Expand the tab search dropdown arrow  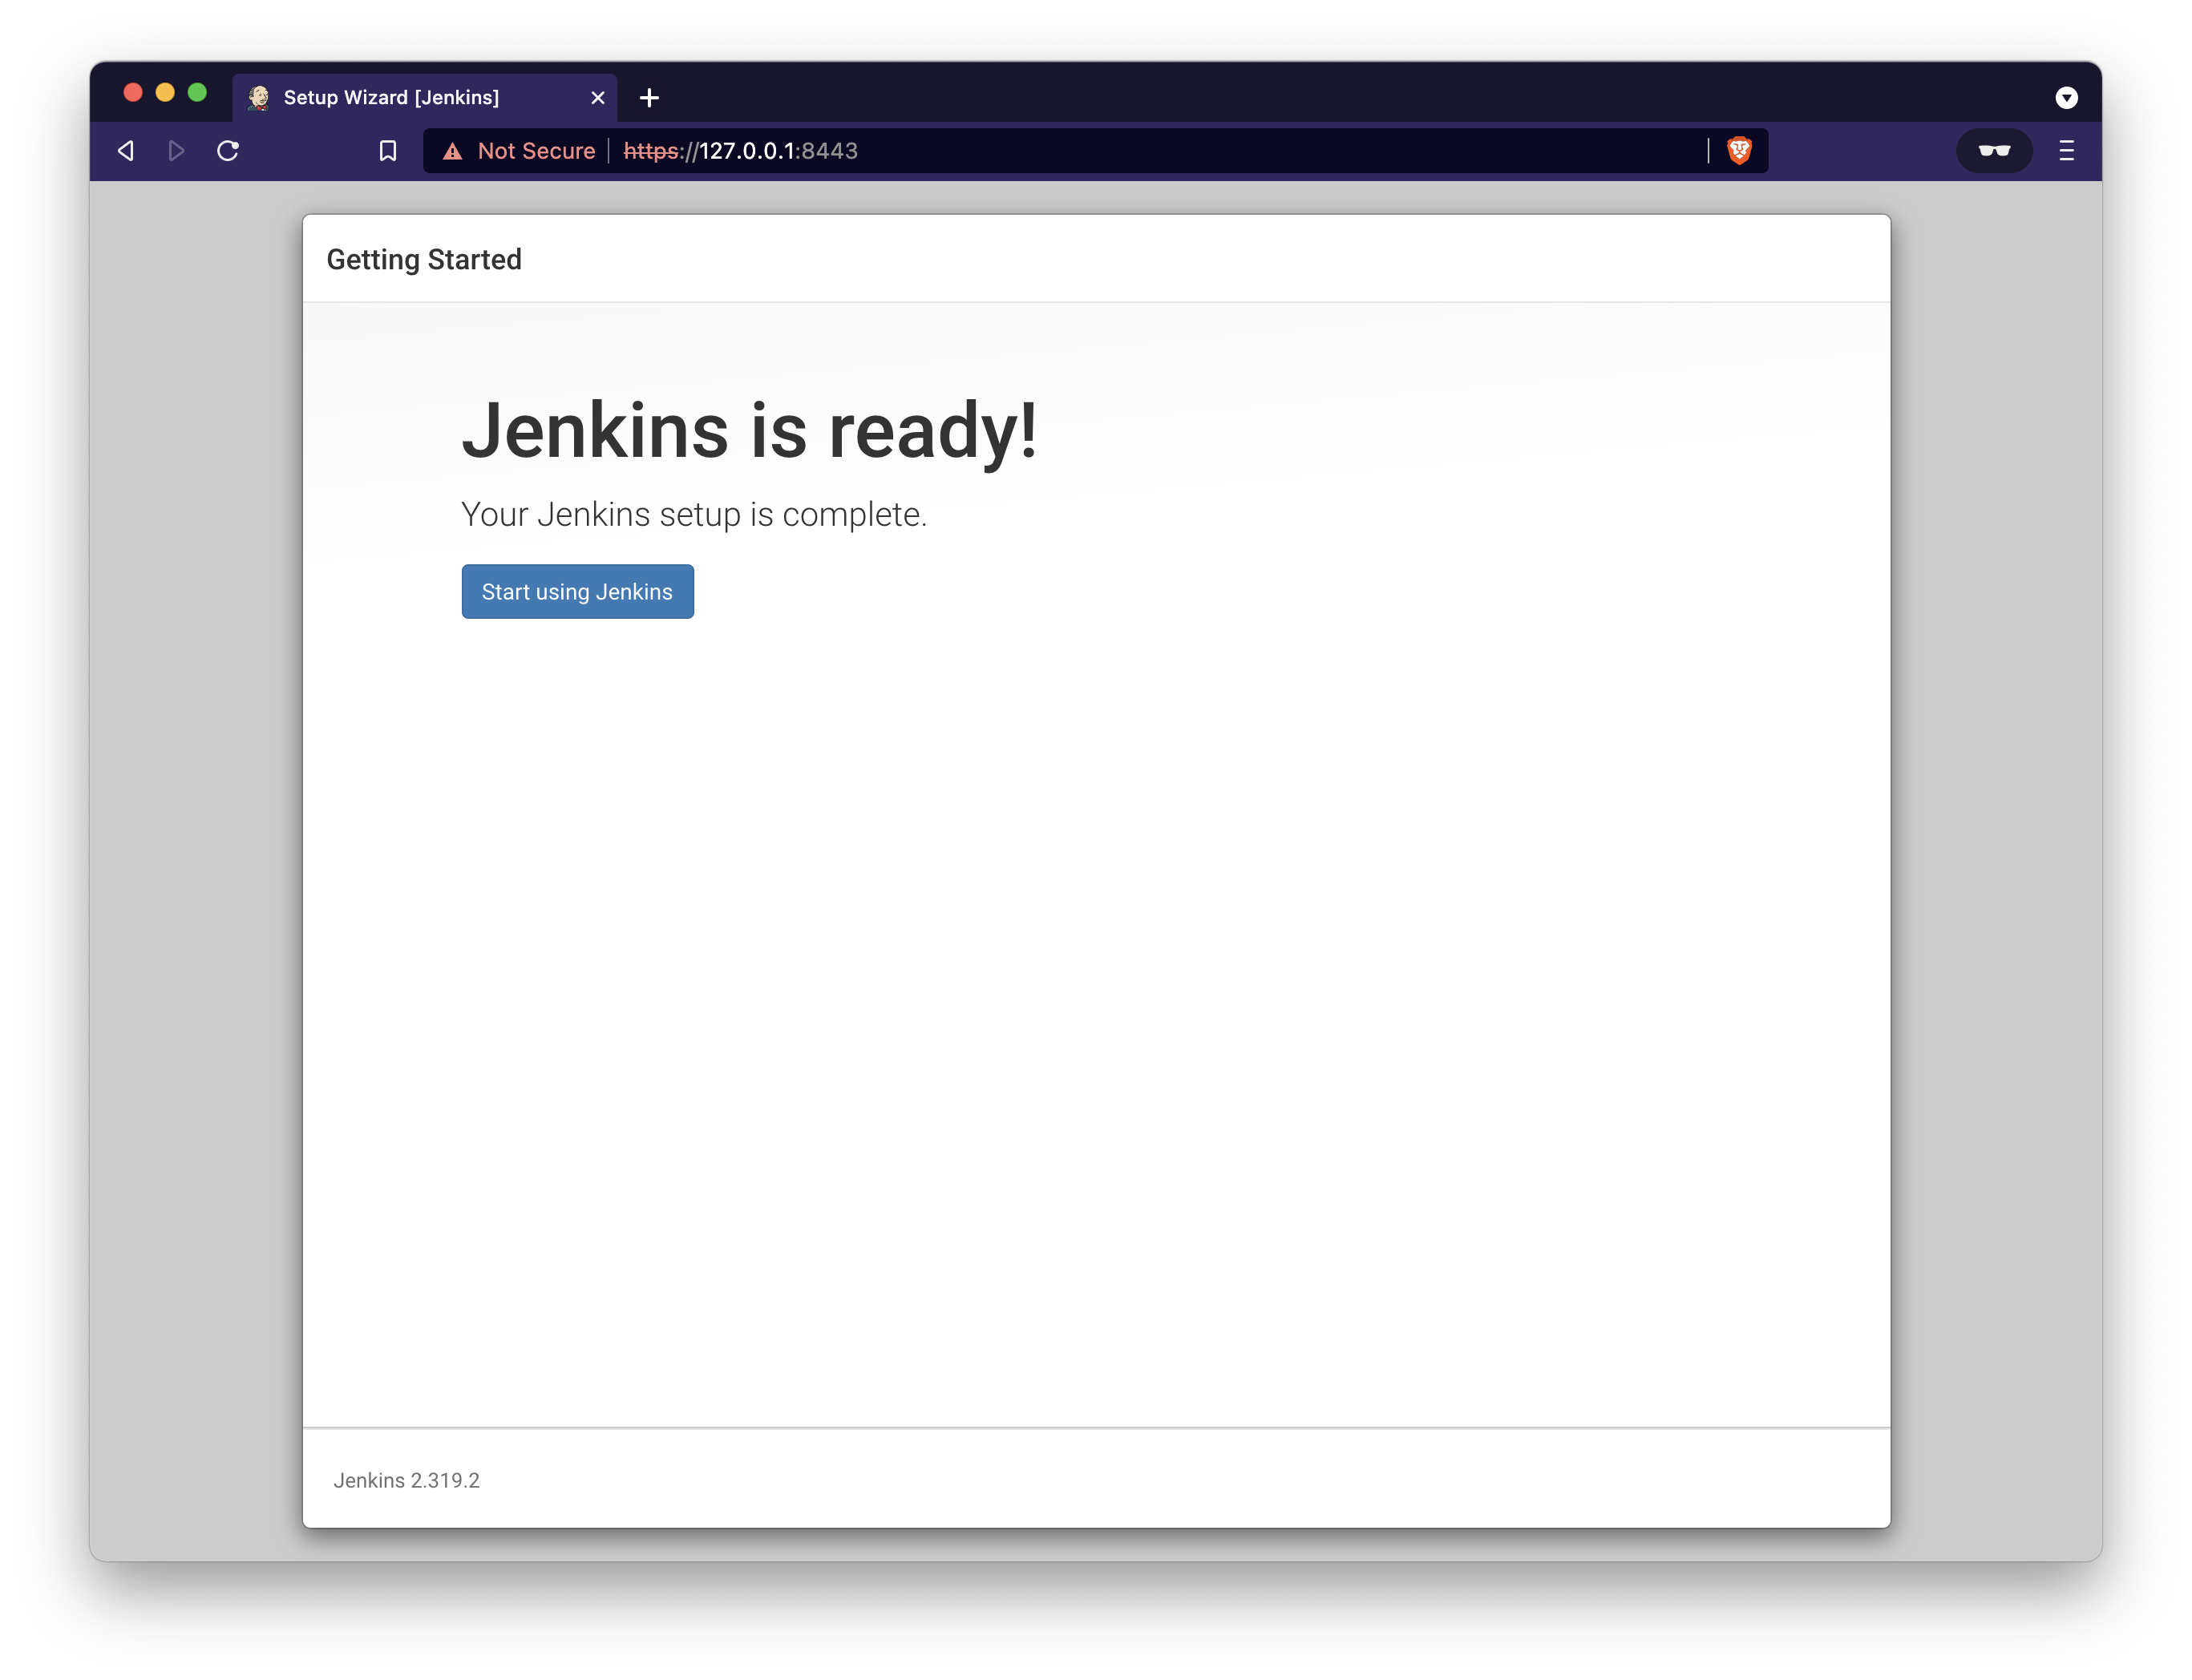point(2066,98)
